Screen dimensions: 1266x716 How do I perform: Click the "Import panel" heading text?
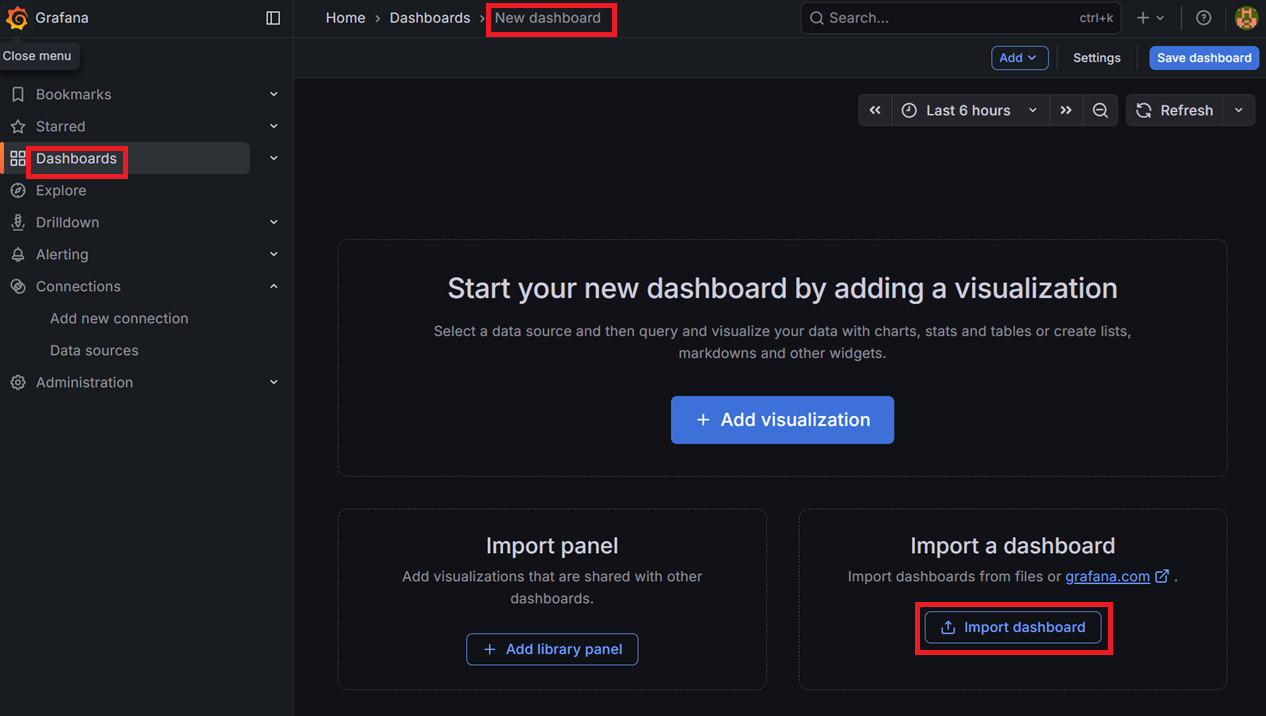(x=552, y=546)
